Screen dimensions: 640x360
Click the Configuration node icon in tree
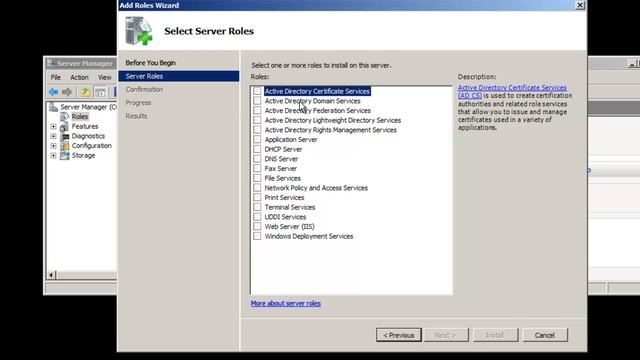[x=64, y=146]
